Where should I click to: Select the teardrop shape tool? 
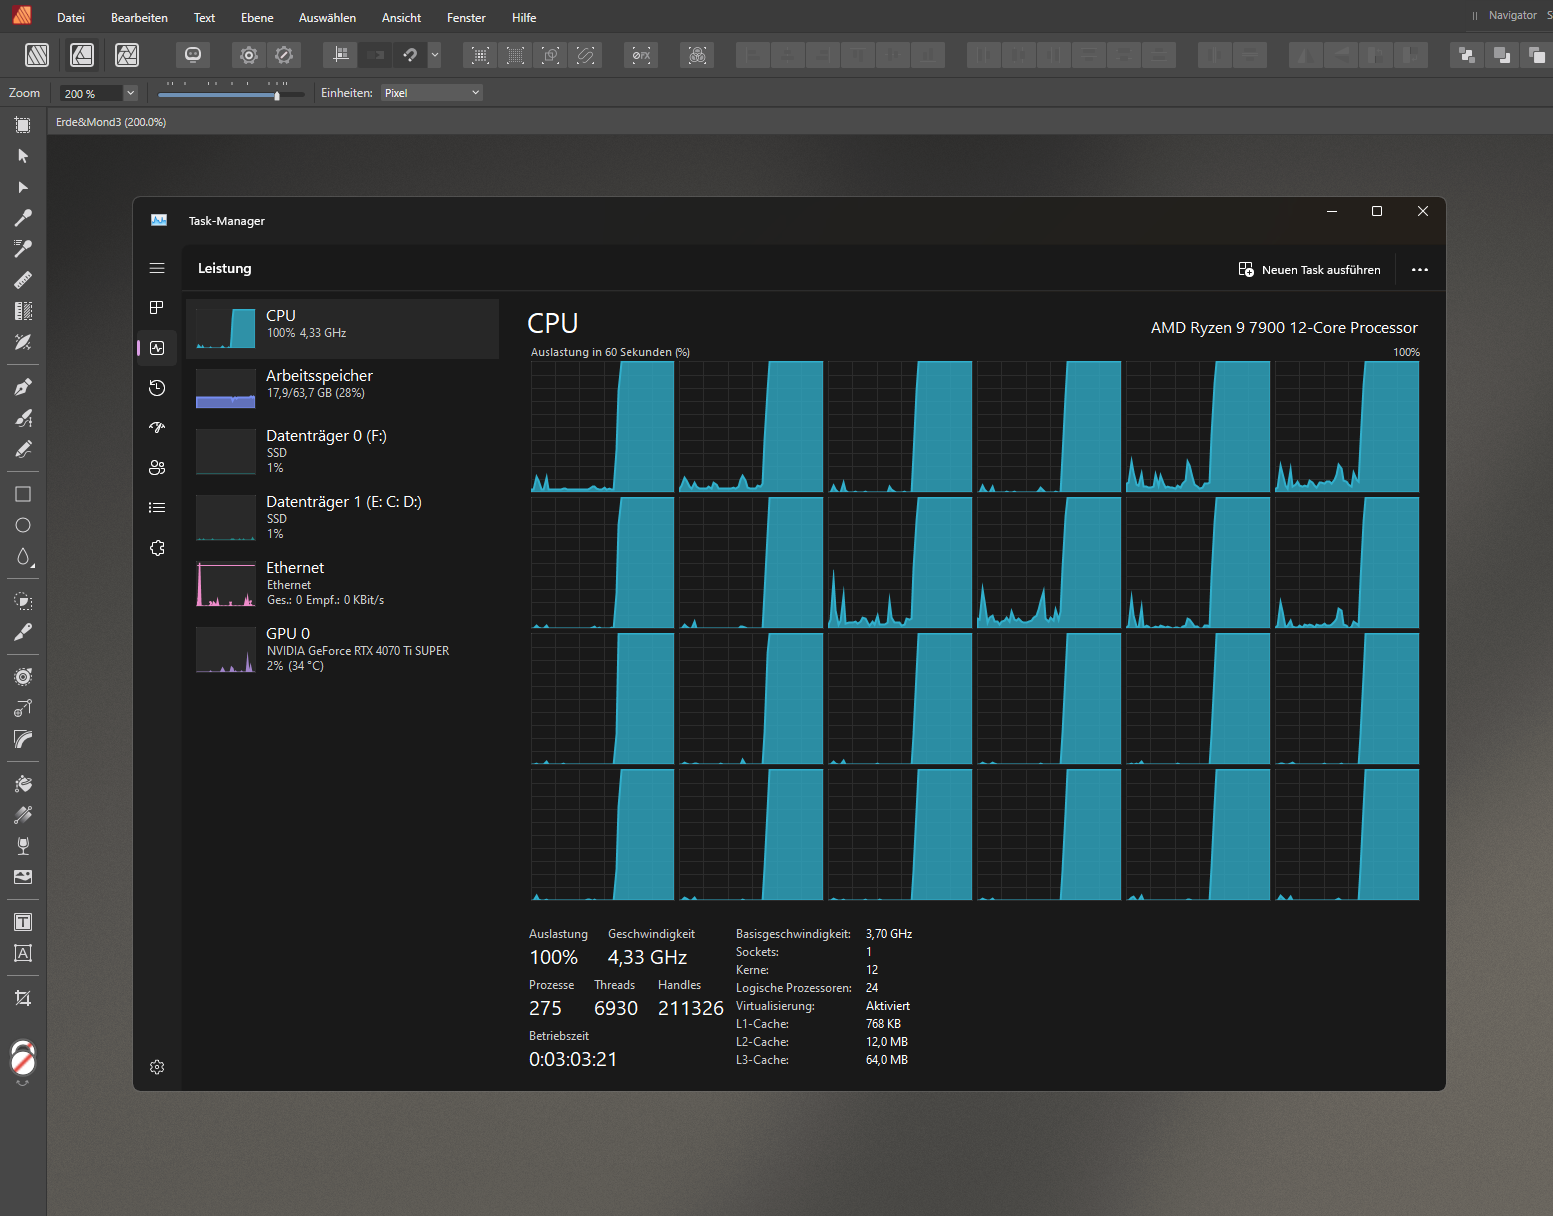click(23, 557)
